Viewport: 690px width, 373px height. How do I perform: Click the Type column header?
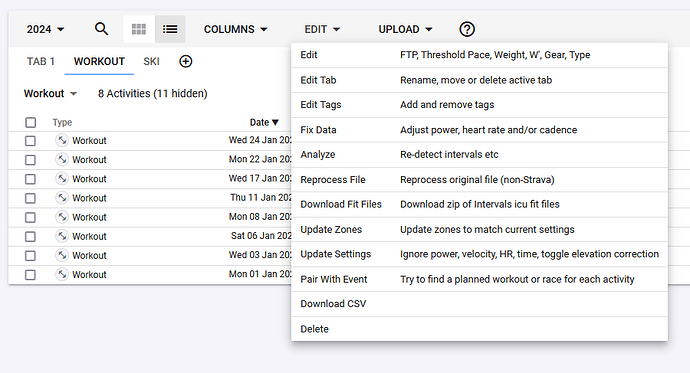62,122
